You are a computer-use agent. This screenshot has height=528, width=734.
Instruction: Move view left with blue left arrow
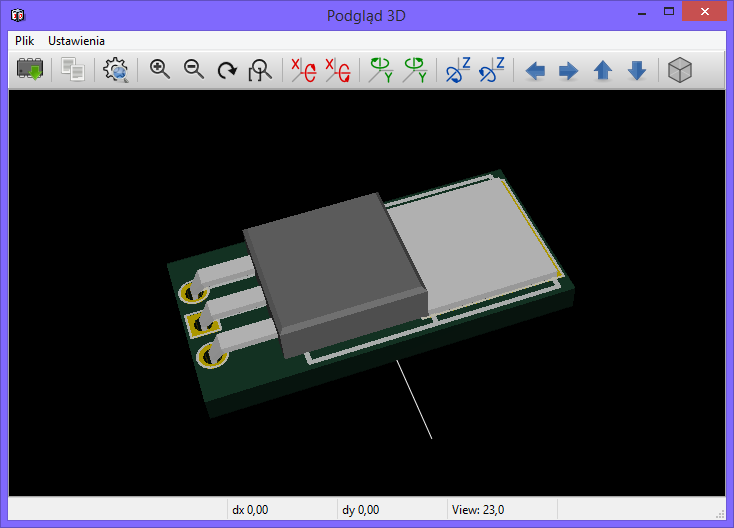[x=536, y=71]
